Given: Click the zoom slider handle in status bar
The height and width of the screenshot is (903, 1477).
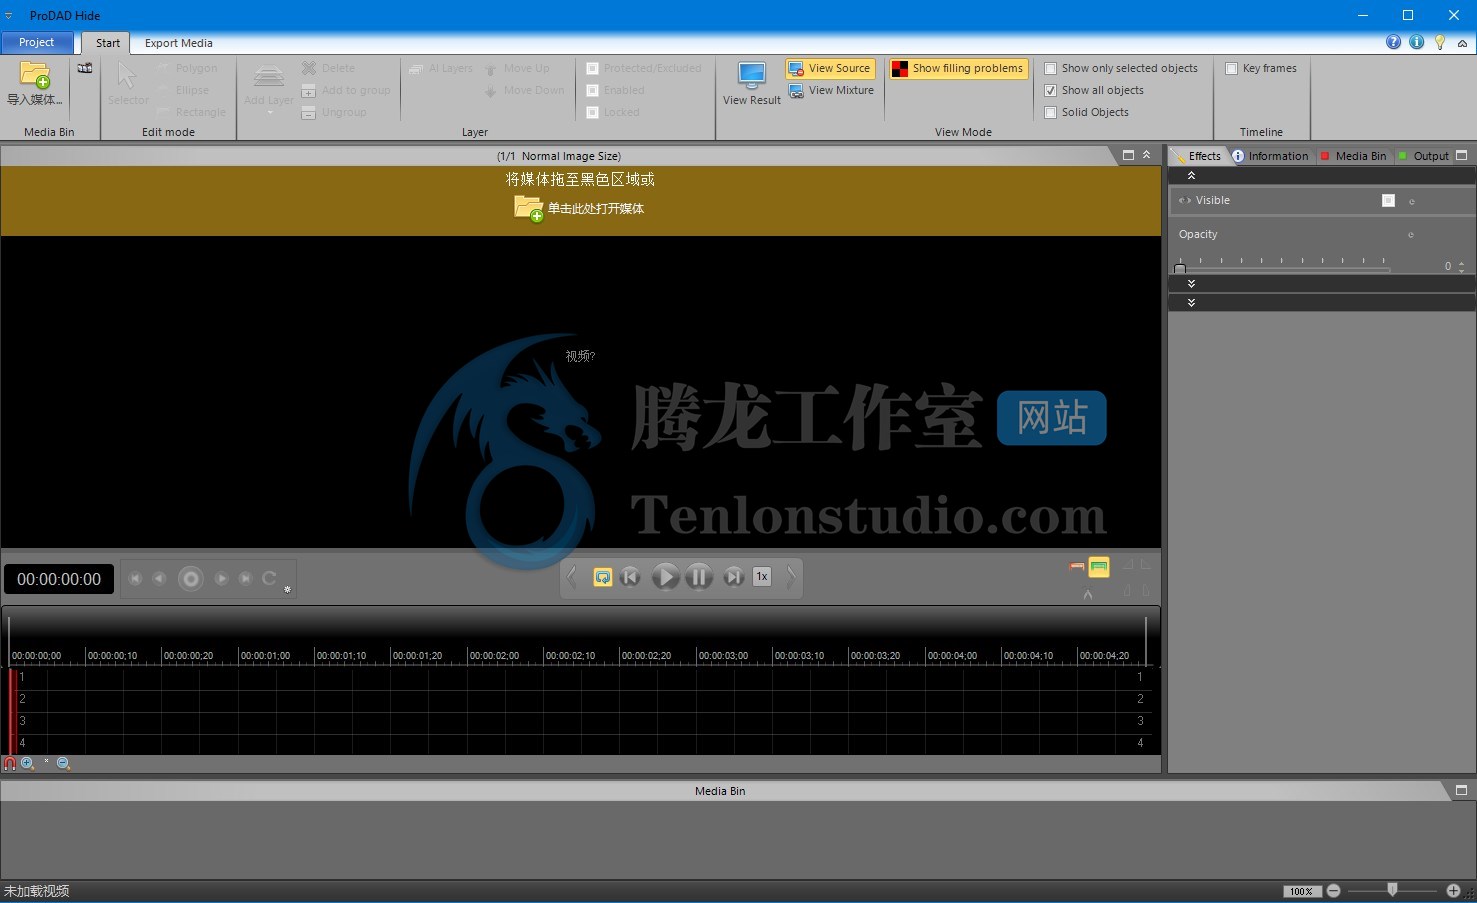Looking at the screenshot, I should 1392,890.
